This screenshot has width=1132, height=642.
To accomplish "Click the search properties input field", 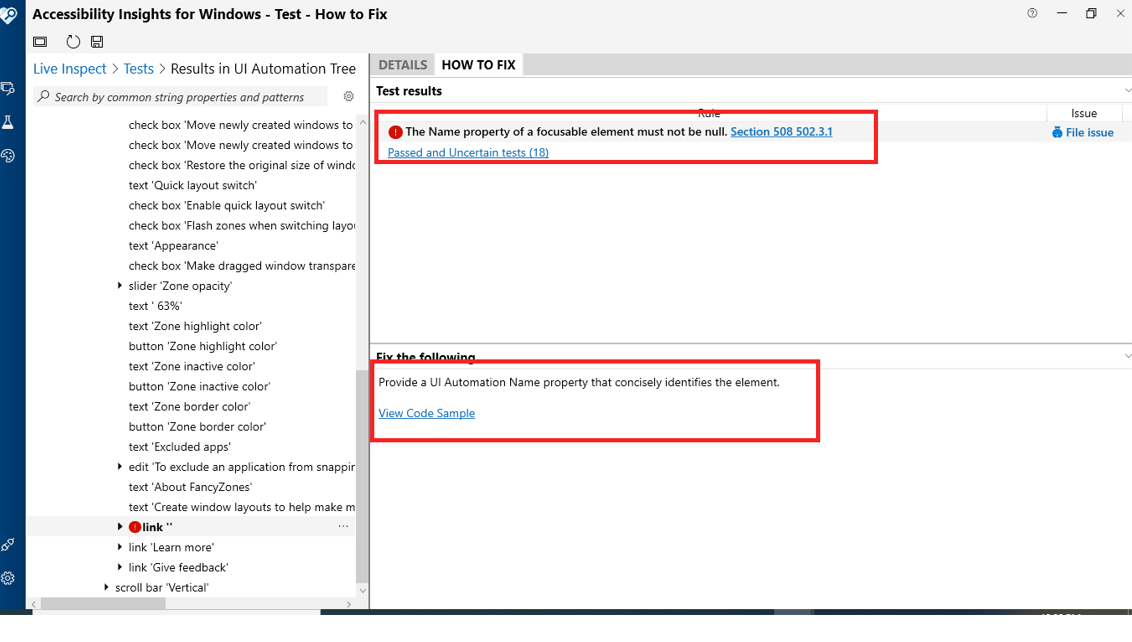I will point(180,95).
